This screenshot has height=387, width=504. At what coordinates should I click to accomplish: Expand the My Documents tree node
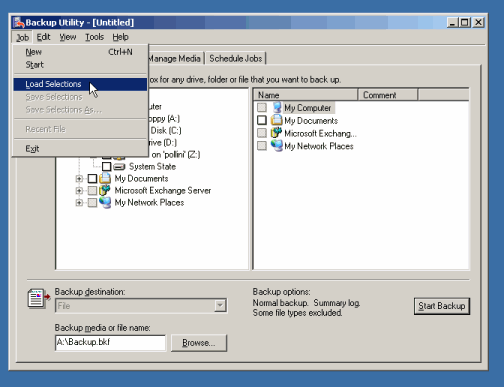tap(79, 179)
